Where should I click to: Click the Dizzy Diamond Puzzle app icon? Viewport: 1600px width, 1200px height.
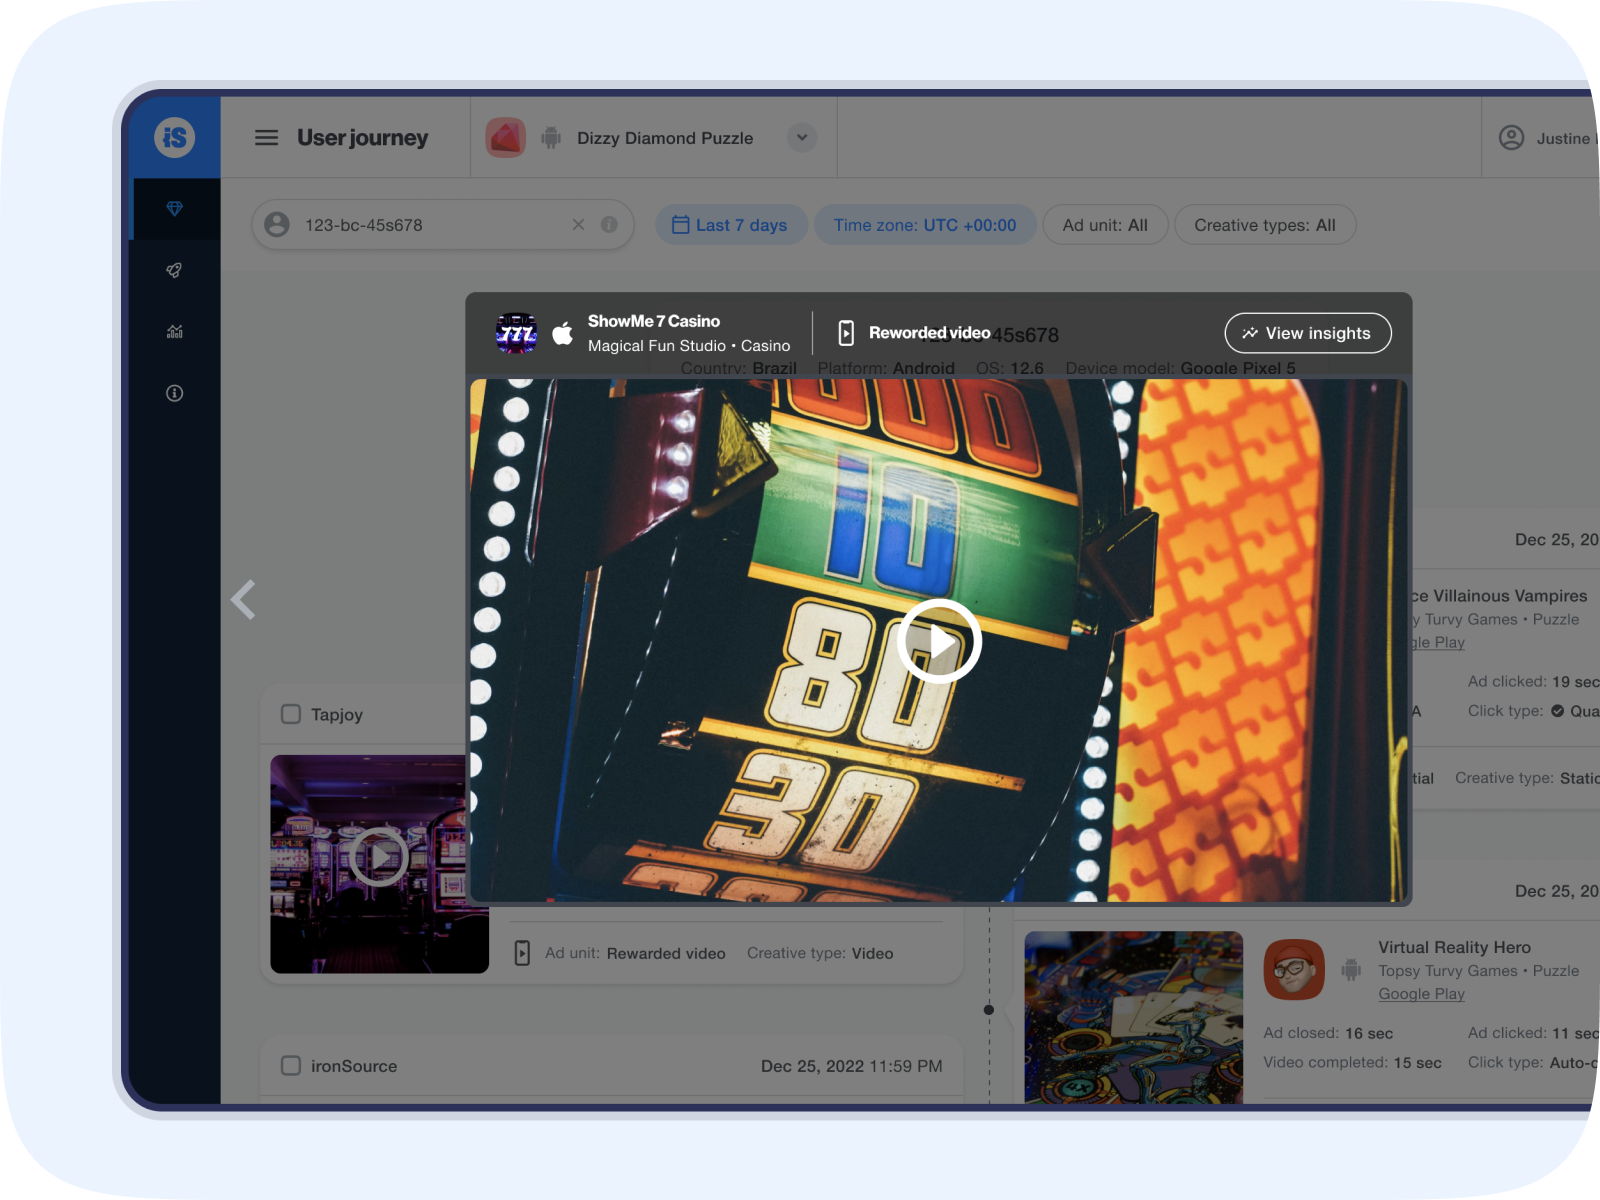[506, 138]
